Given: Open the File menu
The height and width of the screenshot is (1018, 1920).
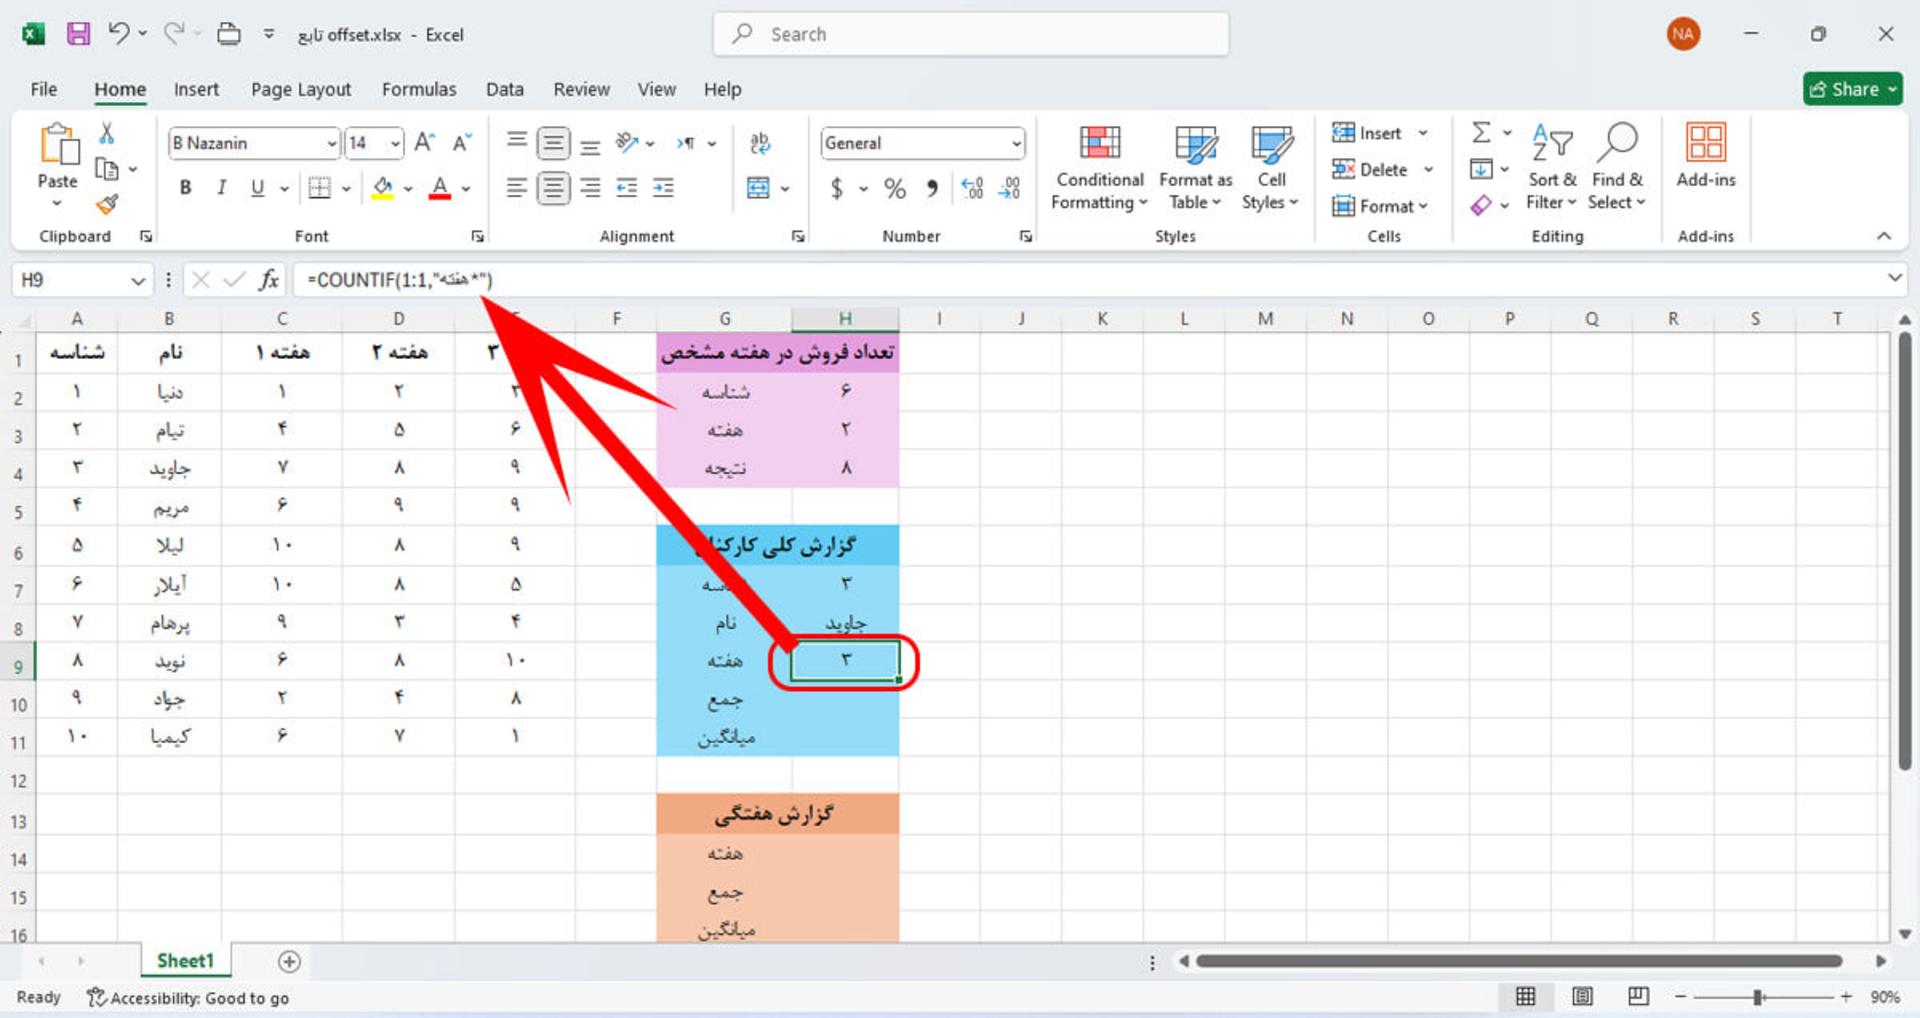Looking at the screenshot, I should pos(43,89).
